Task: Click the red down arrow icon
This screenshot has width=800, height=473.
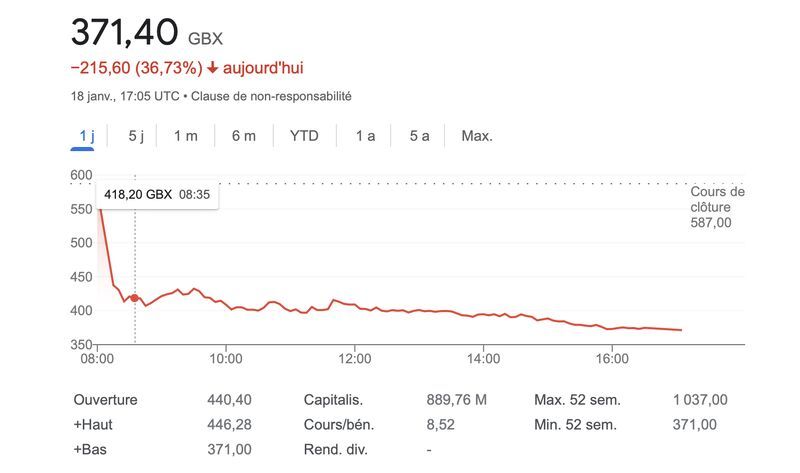Action: coord(212,68)
